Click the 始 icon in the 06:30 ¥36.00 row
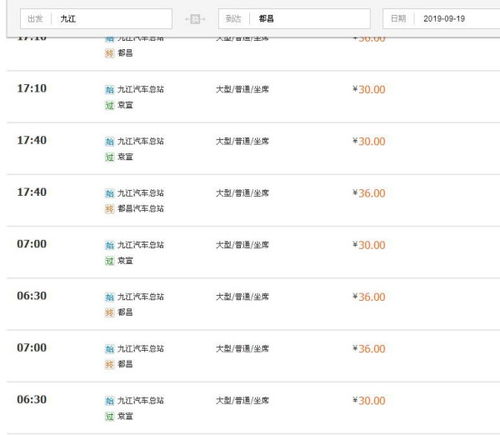The image size is (500, 435). (x=109, y=297)
